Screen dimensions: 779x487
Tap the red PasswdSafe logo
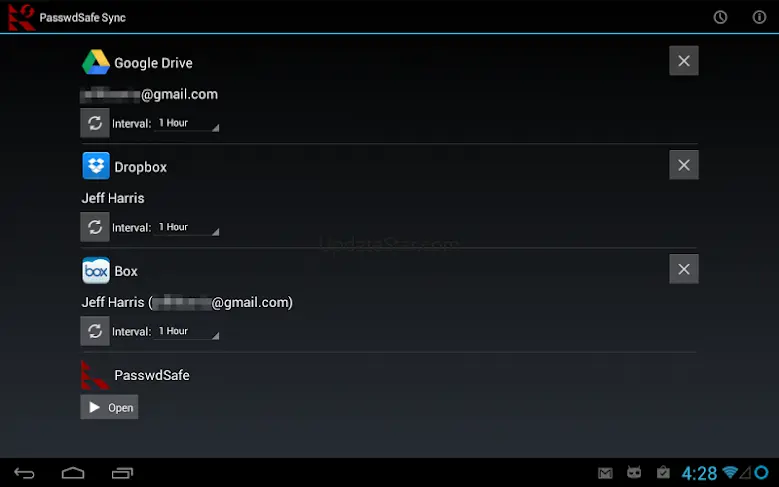tap(94, 375)
